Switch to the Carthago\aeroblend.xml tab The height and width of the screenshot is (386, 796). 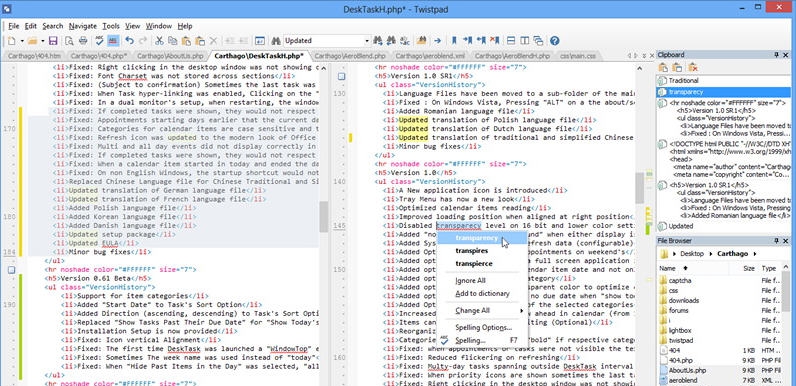(430, 56)
